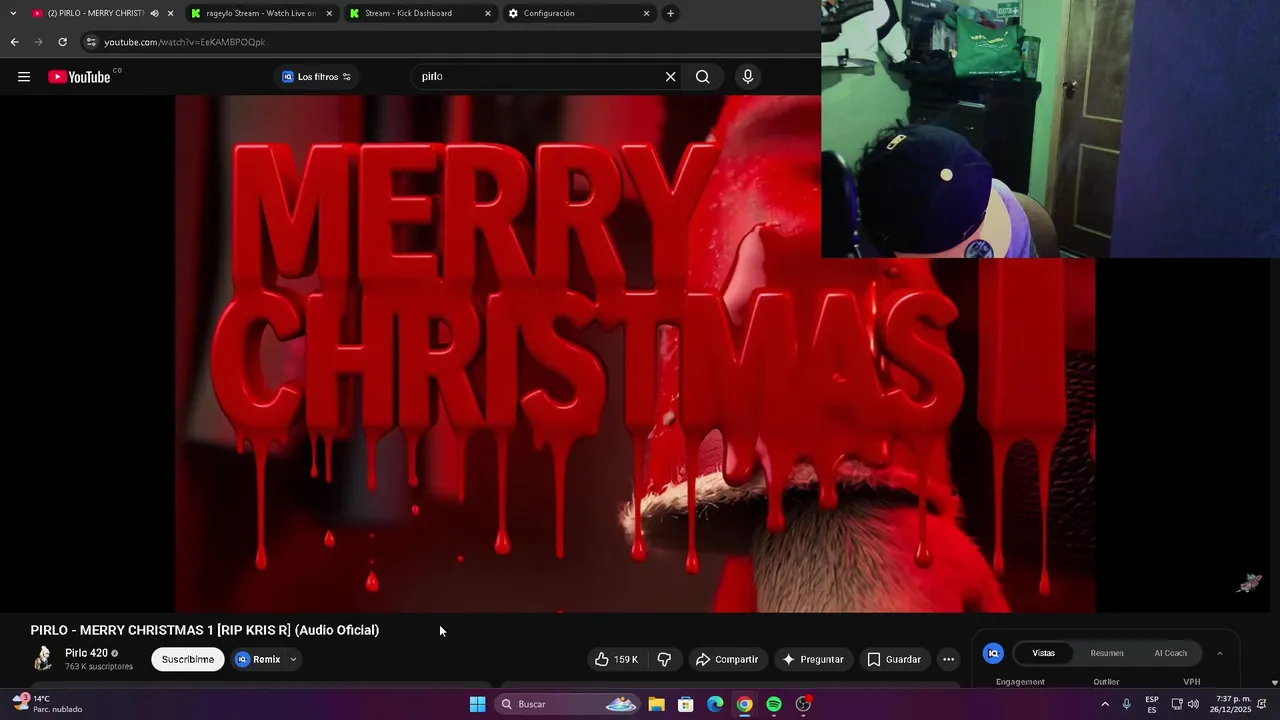Open more actions three-dot menu
1280x720 pixels.
(x=948, y=659)
